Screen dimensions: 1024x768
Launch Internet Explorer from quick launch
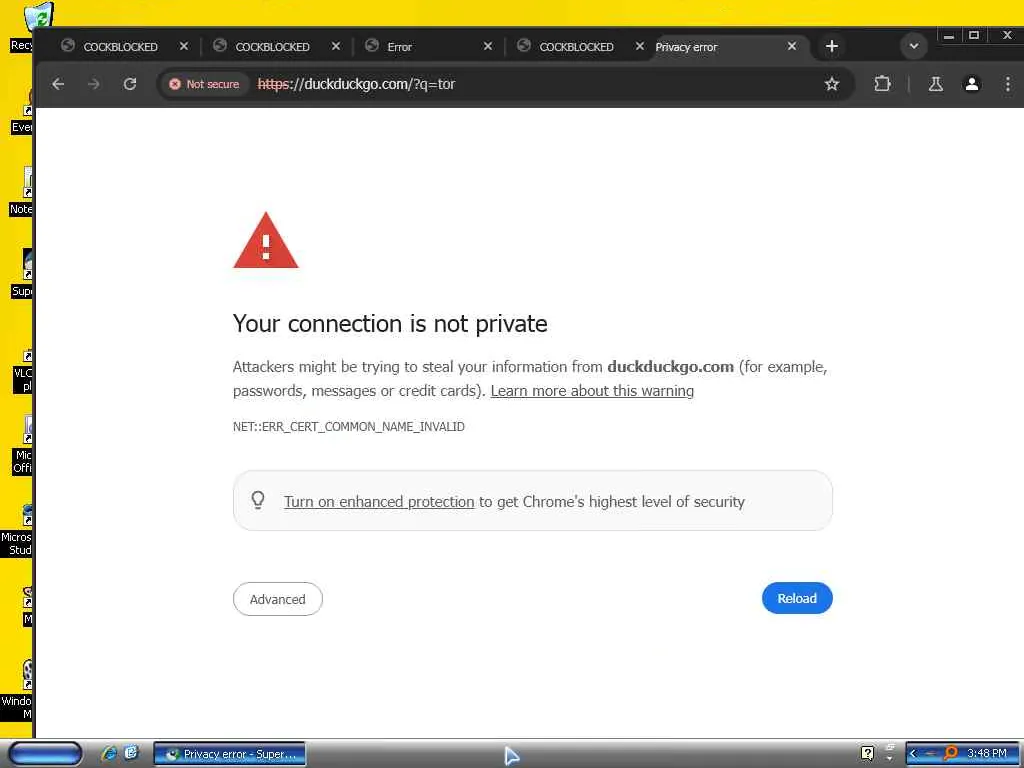pyautogui.click(x=108, y=754)
